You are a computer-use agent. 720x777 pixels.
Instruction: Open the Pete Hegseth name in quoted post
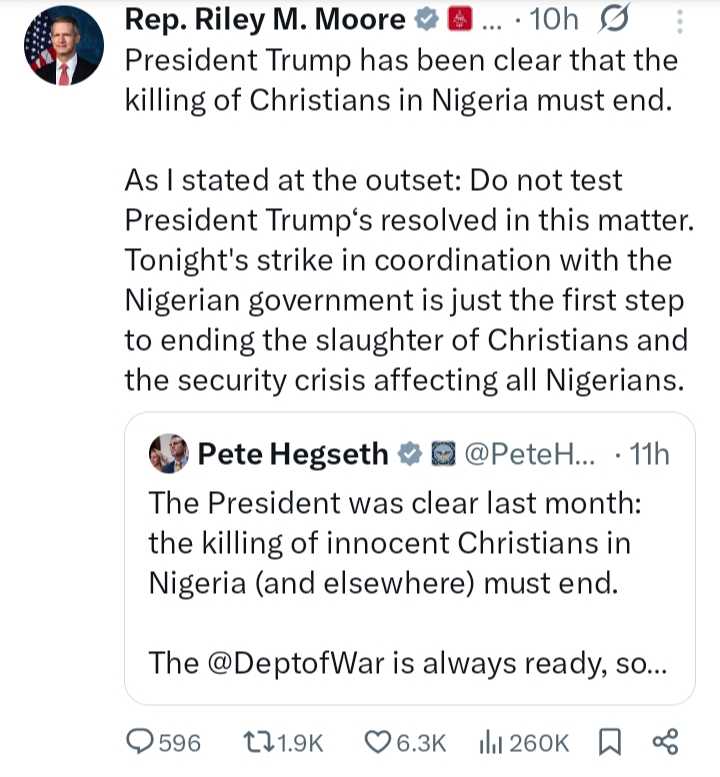click(292, 454)
